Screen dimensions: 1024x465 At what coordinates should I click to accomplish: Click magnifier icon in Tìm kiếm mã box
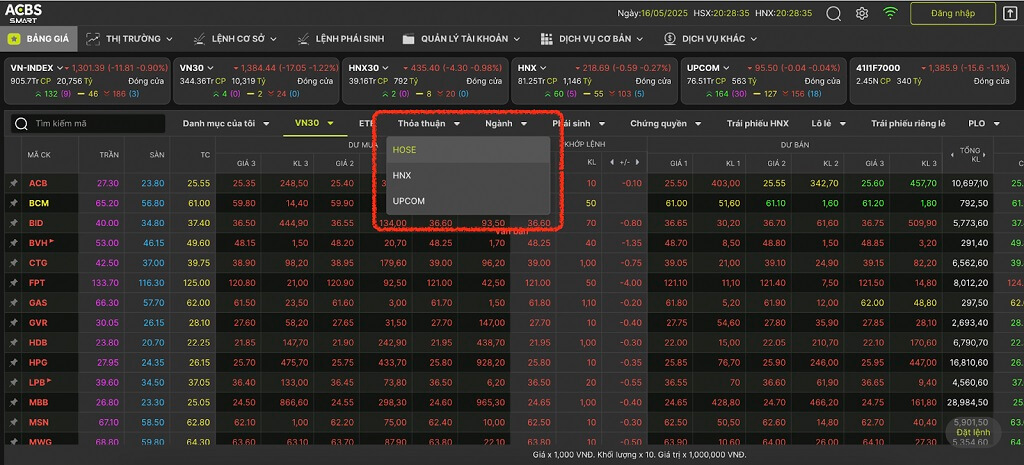tap(21, 123)
